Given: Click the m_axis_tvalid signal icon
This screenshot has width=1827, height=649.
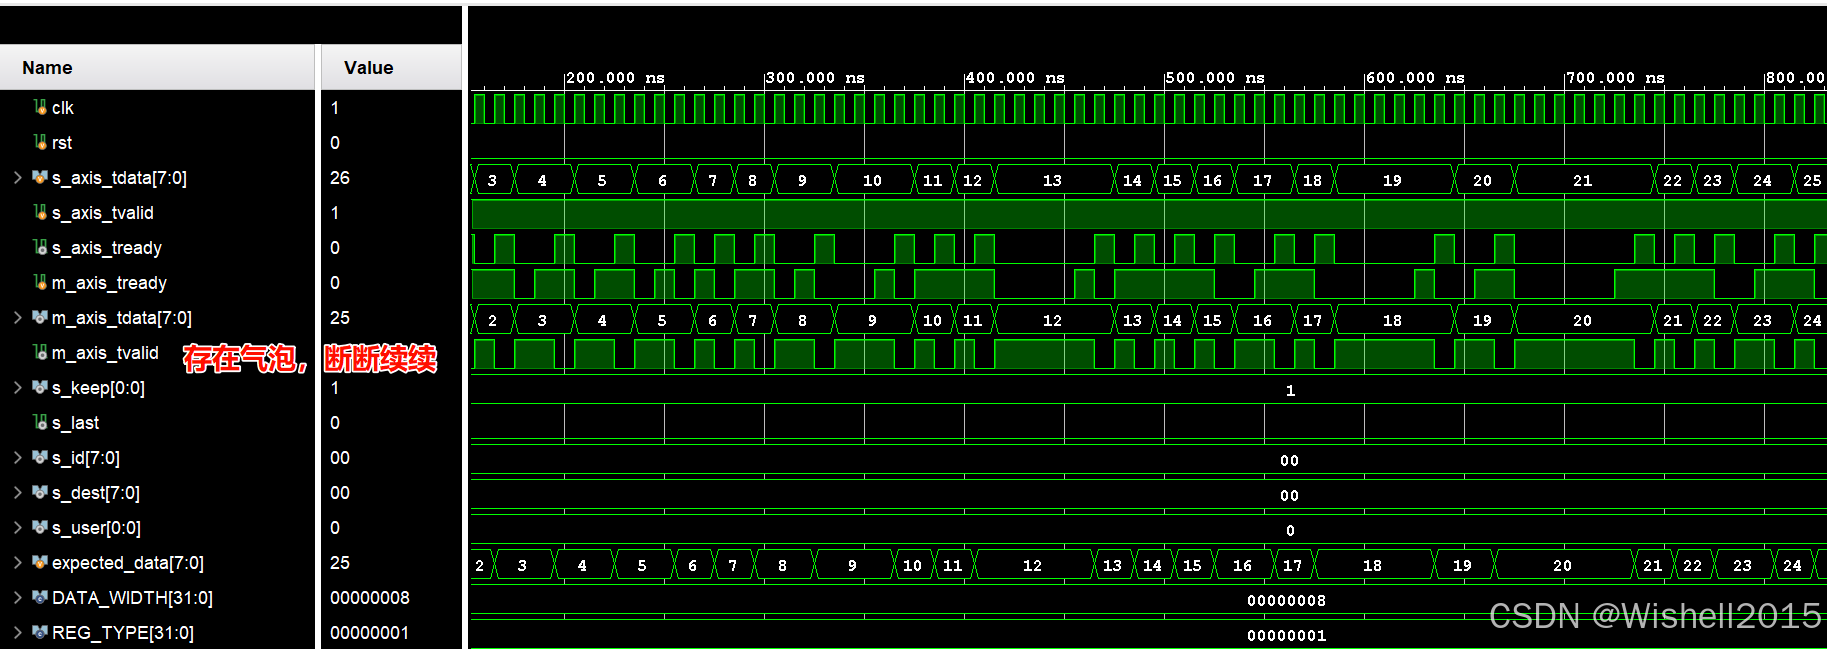Looking at the screenshot, I should [x=40, y=352].
